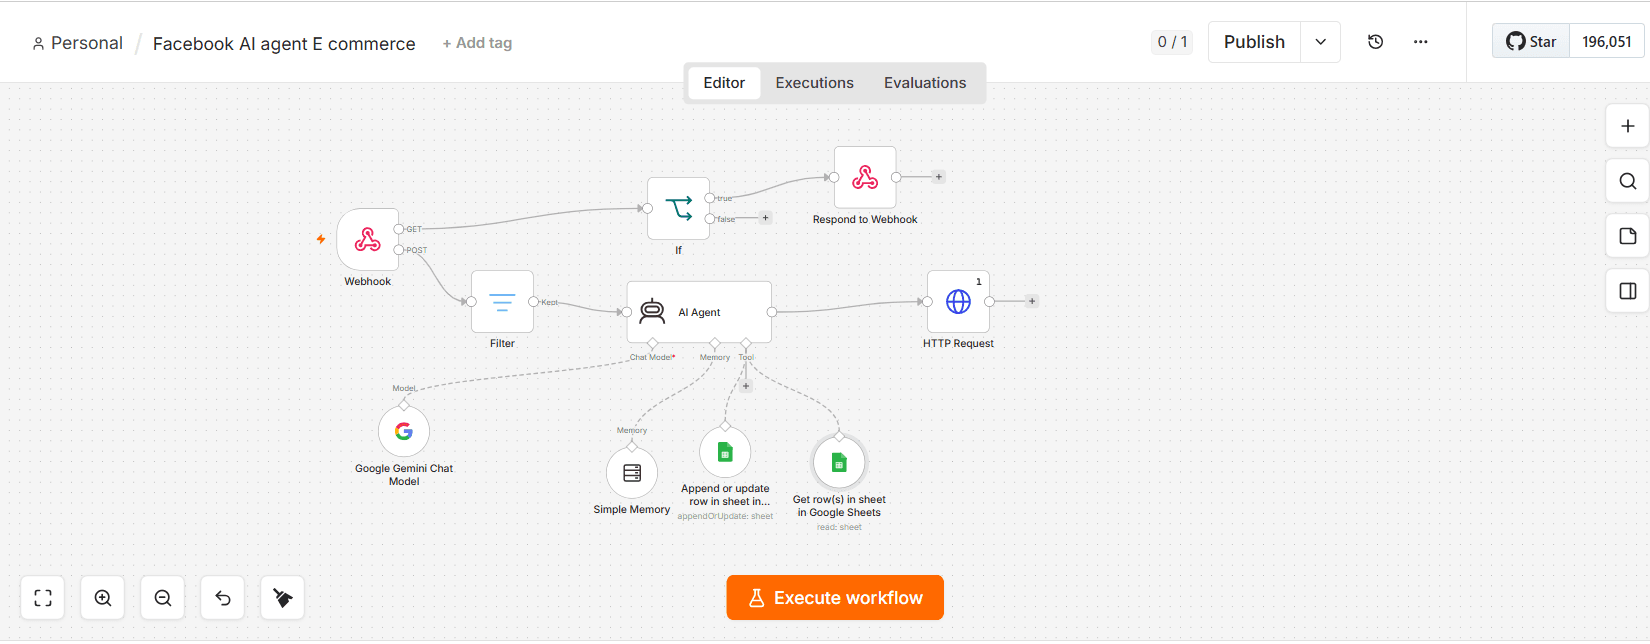Add node after the HTTP Request output

tap(1032, 301)
